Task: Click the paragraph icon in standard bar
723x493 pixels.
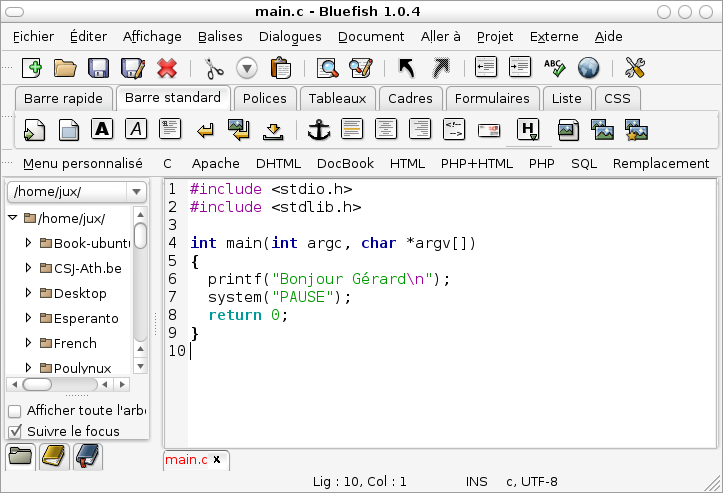Action: point(170,129)
